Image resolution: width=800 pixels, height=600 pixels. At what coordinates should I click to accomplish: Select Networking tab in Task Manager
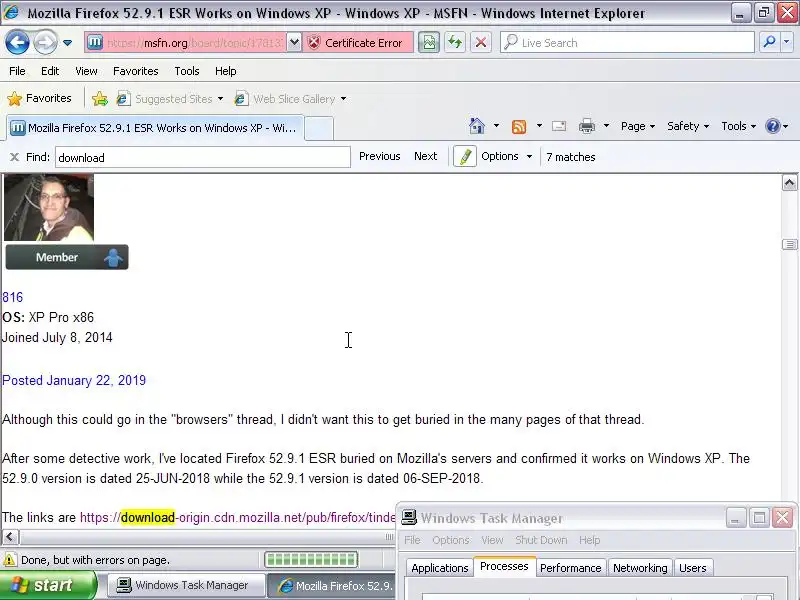640,568
